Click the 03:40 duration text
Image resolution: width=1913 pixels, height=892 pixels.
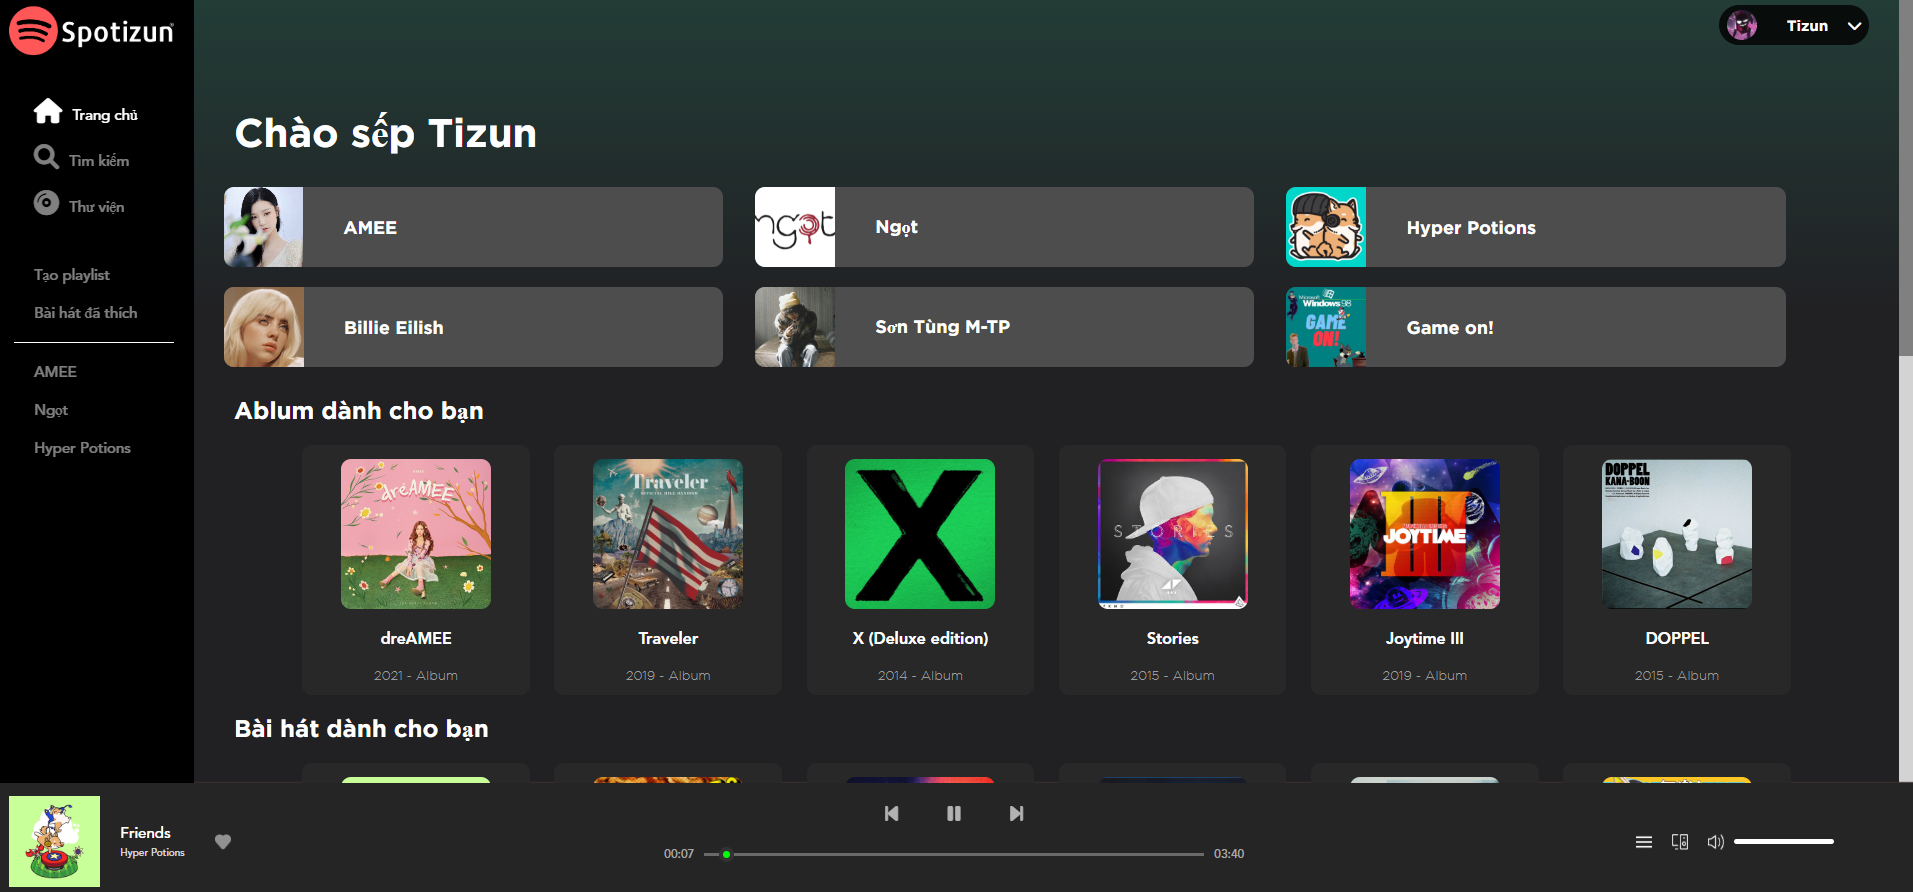click(x=1229, y=854)
